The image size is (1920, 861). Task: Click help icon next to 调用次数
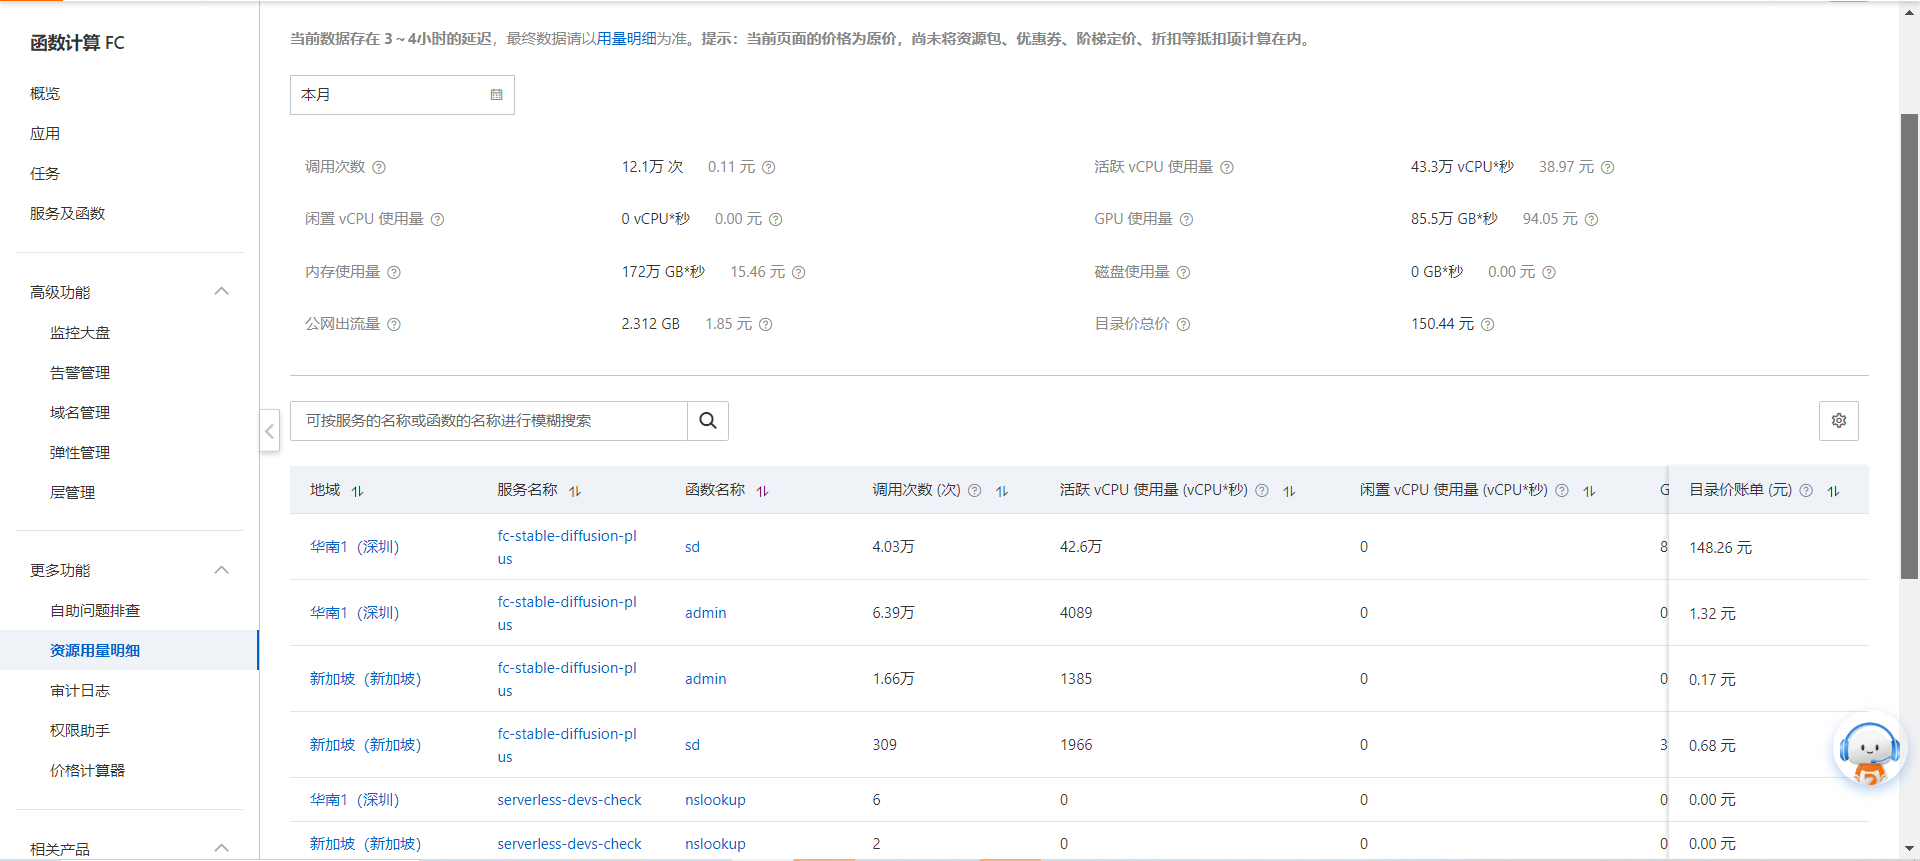379,168
